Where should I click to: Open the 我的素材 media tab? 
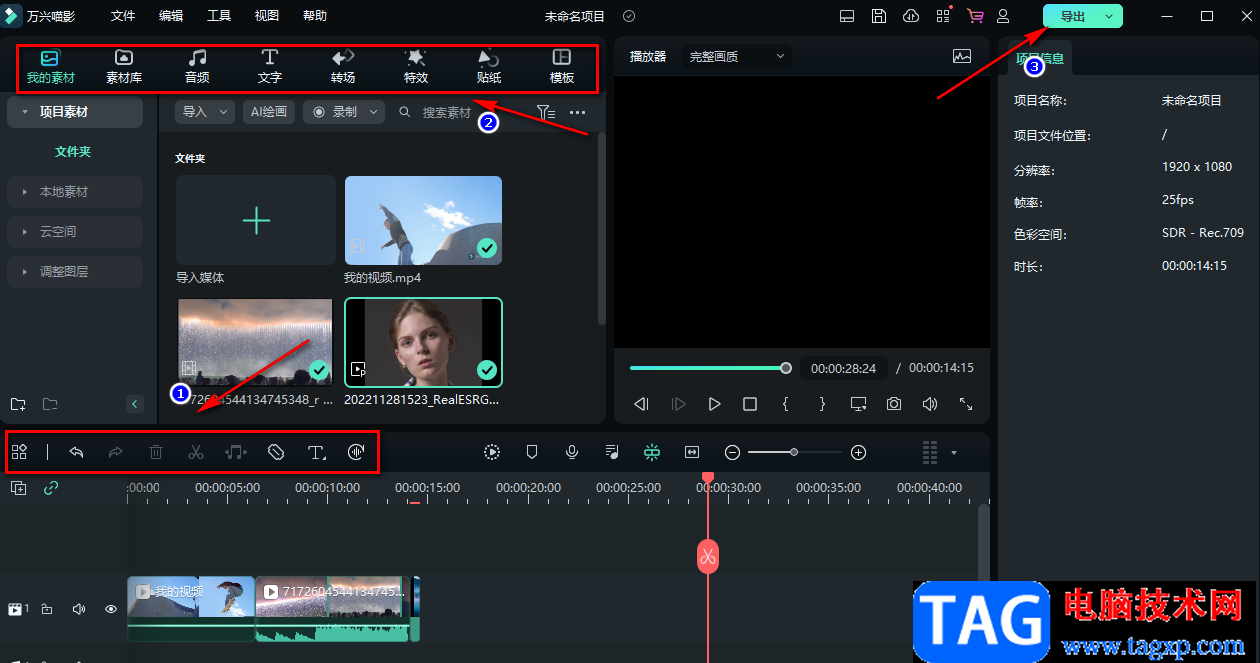tap(50, 66)
